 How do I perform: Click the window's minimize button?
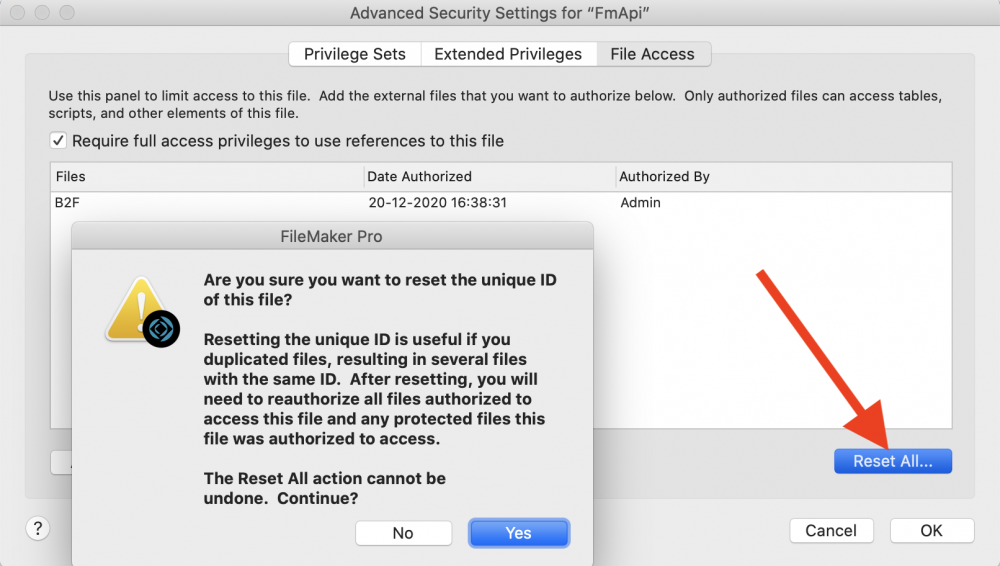coord(43,14)
